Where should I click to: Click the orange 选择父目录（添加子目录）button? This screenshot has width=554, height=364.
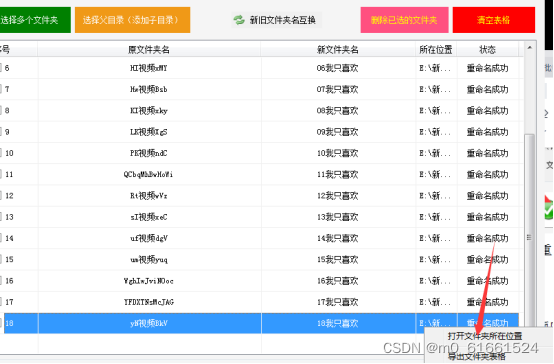(132, 20)
